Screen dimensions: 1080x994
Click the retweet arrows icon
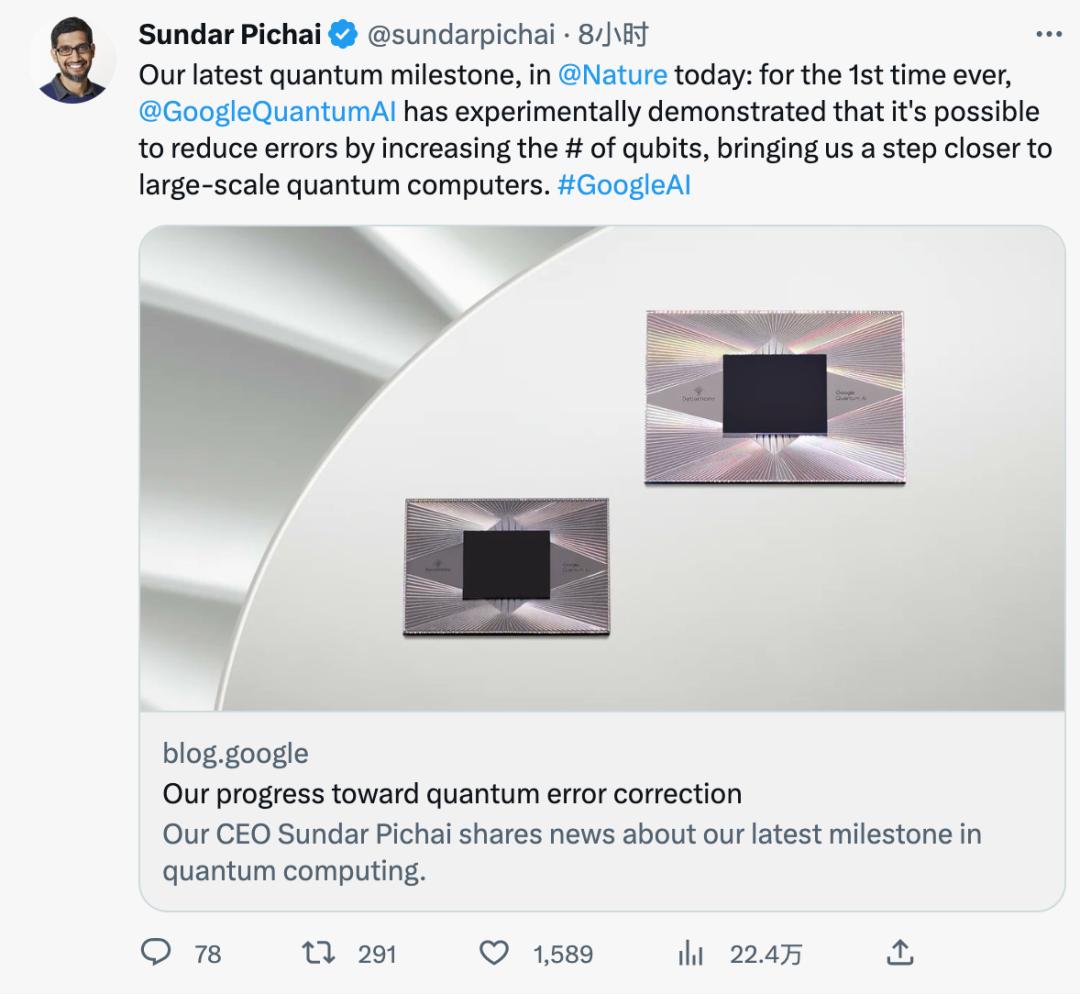point(319,952)
